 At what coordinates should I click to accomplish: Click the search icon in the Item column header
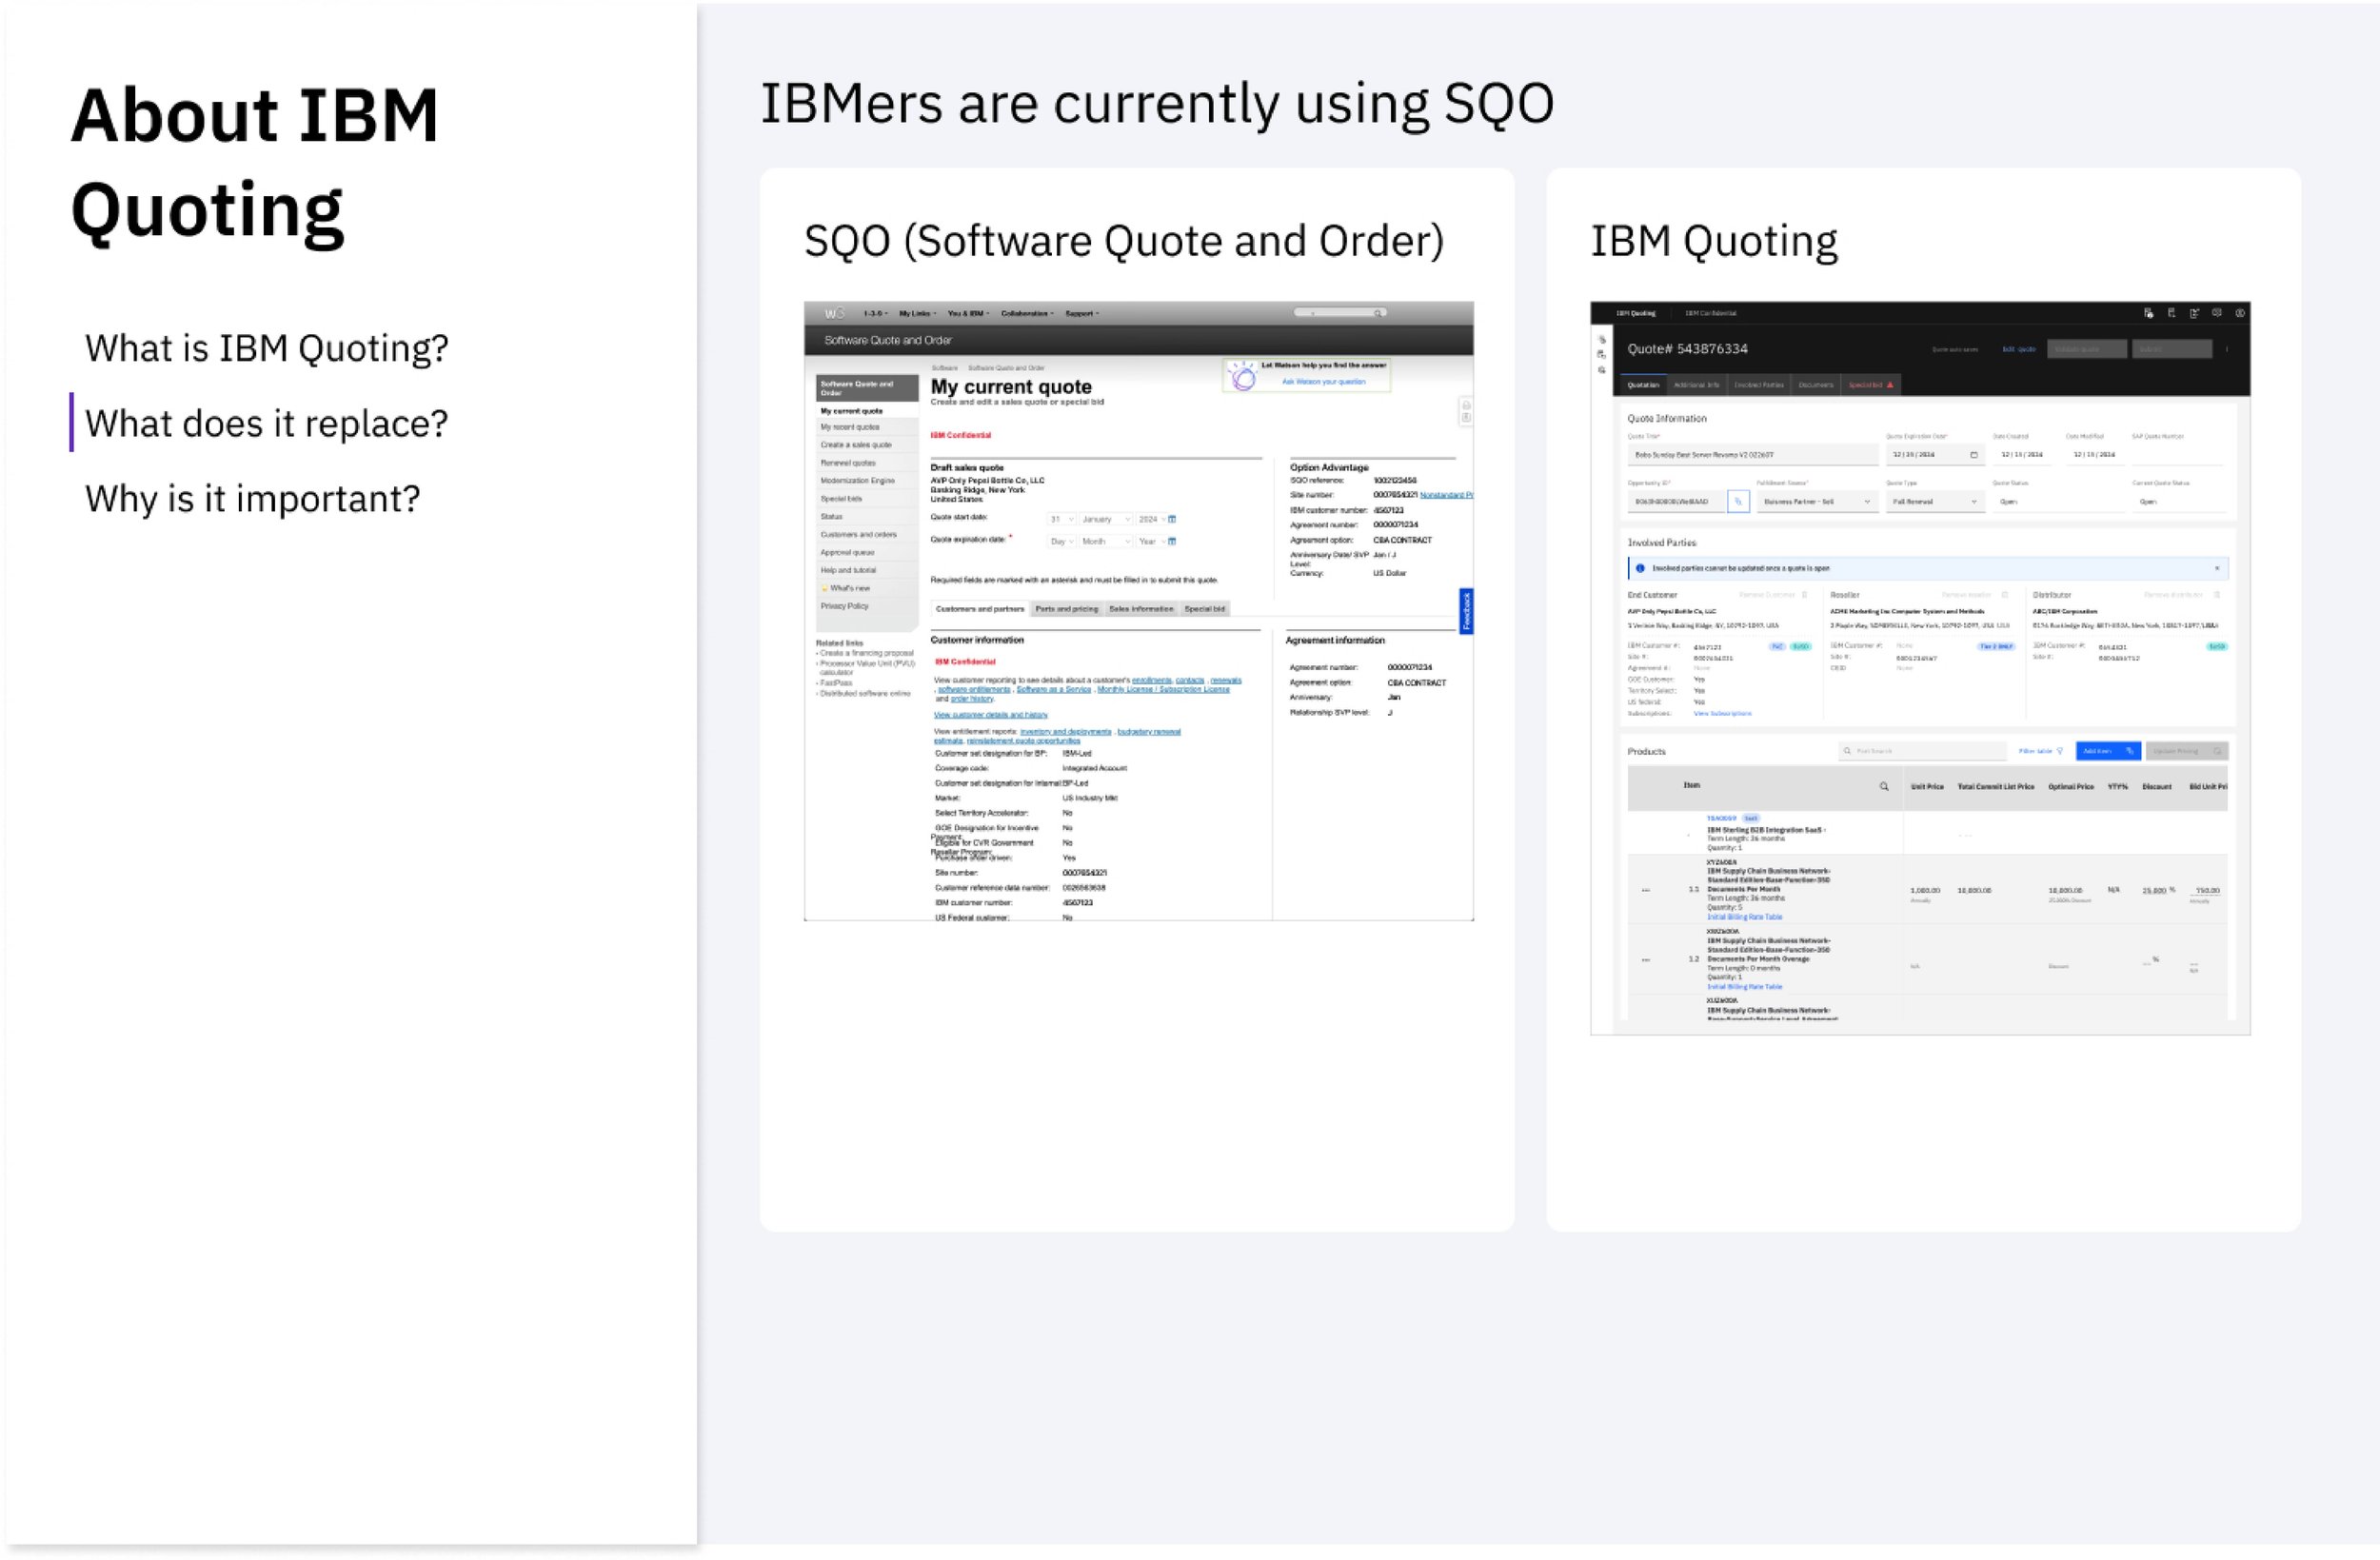coord(1884,787)
